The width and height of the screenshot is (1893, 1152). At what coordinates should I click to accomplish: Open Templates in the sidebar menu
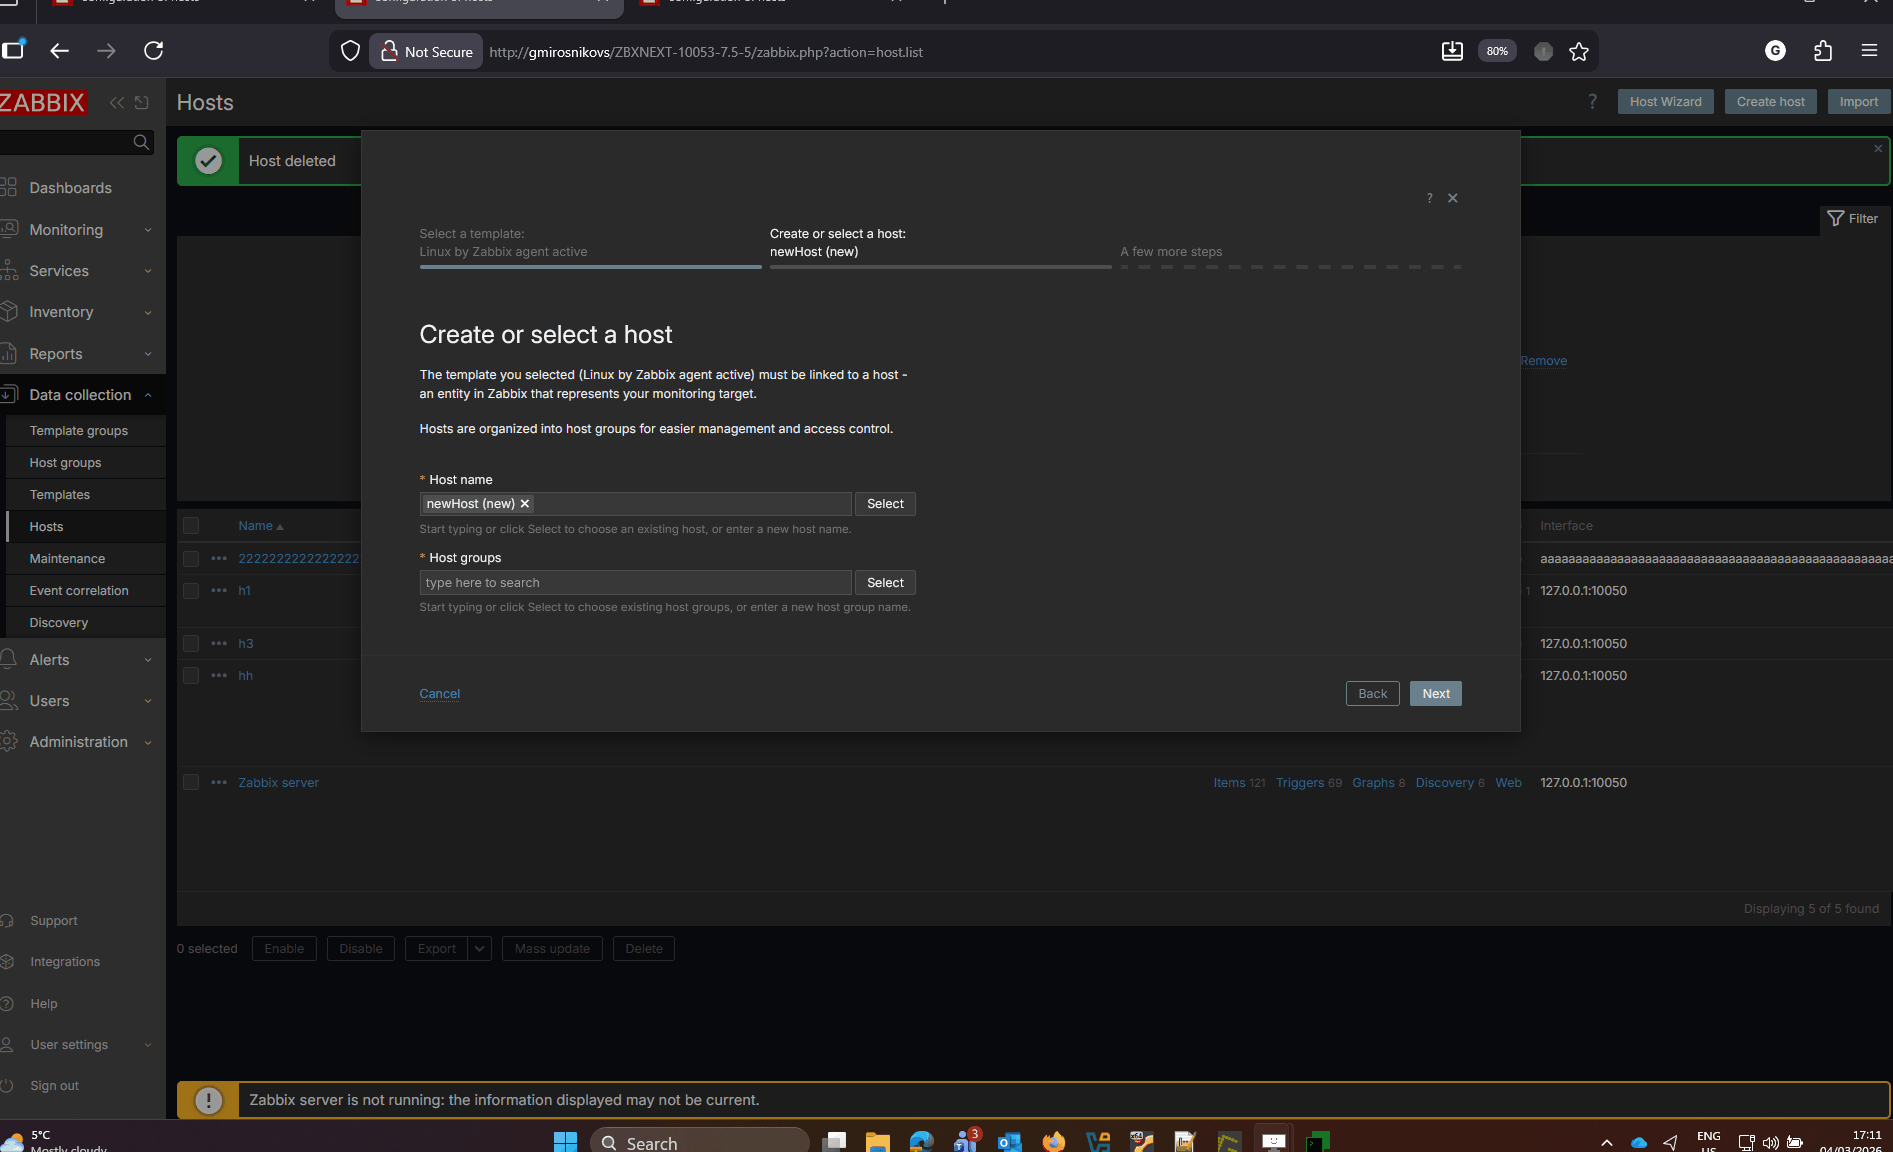60,495
